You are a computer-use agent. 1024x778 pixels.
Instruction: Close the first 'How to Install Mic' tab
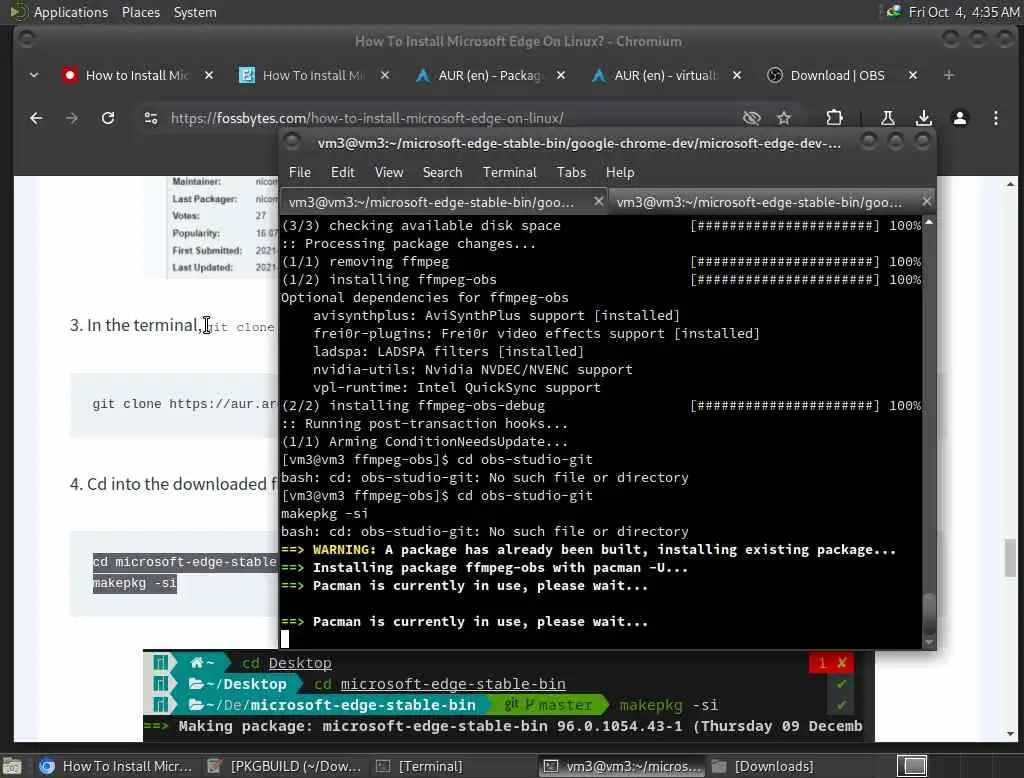click(x=209, y=76)
